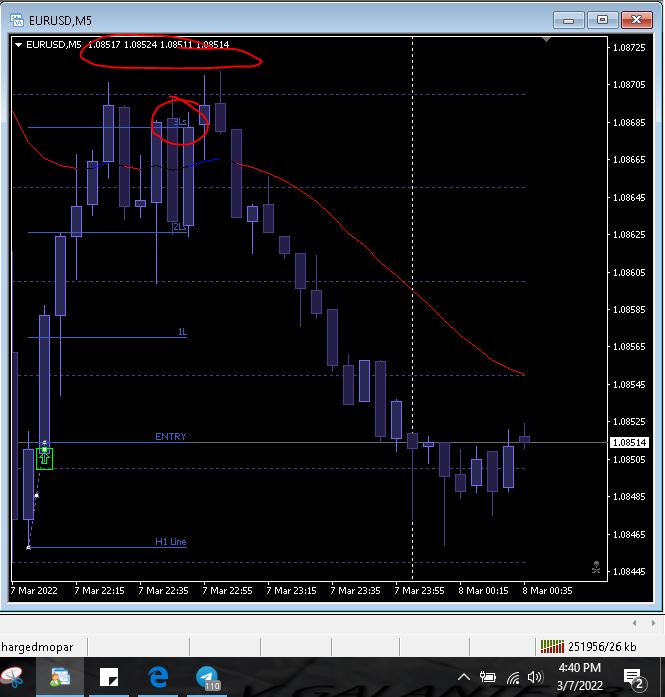Open the clock showing 4:40 PM

tap(580, 677)
